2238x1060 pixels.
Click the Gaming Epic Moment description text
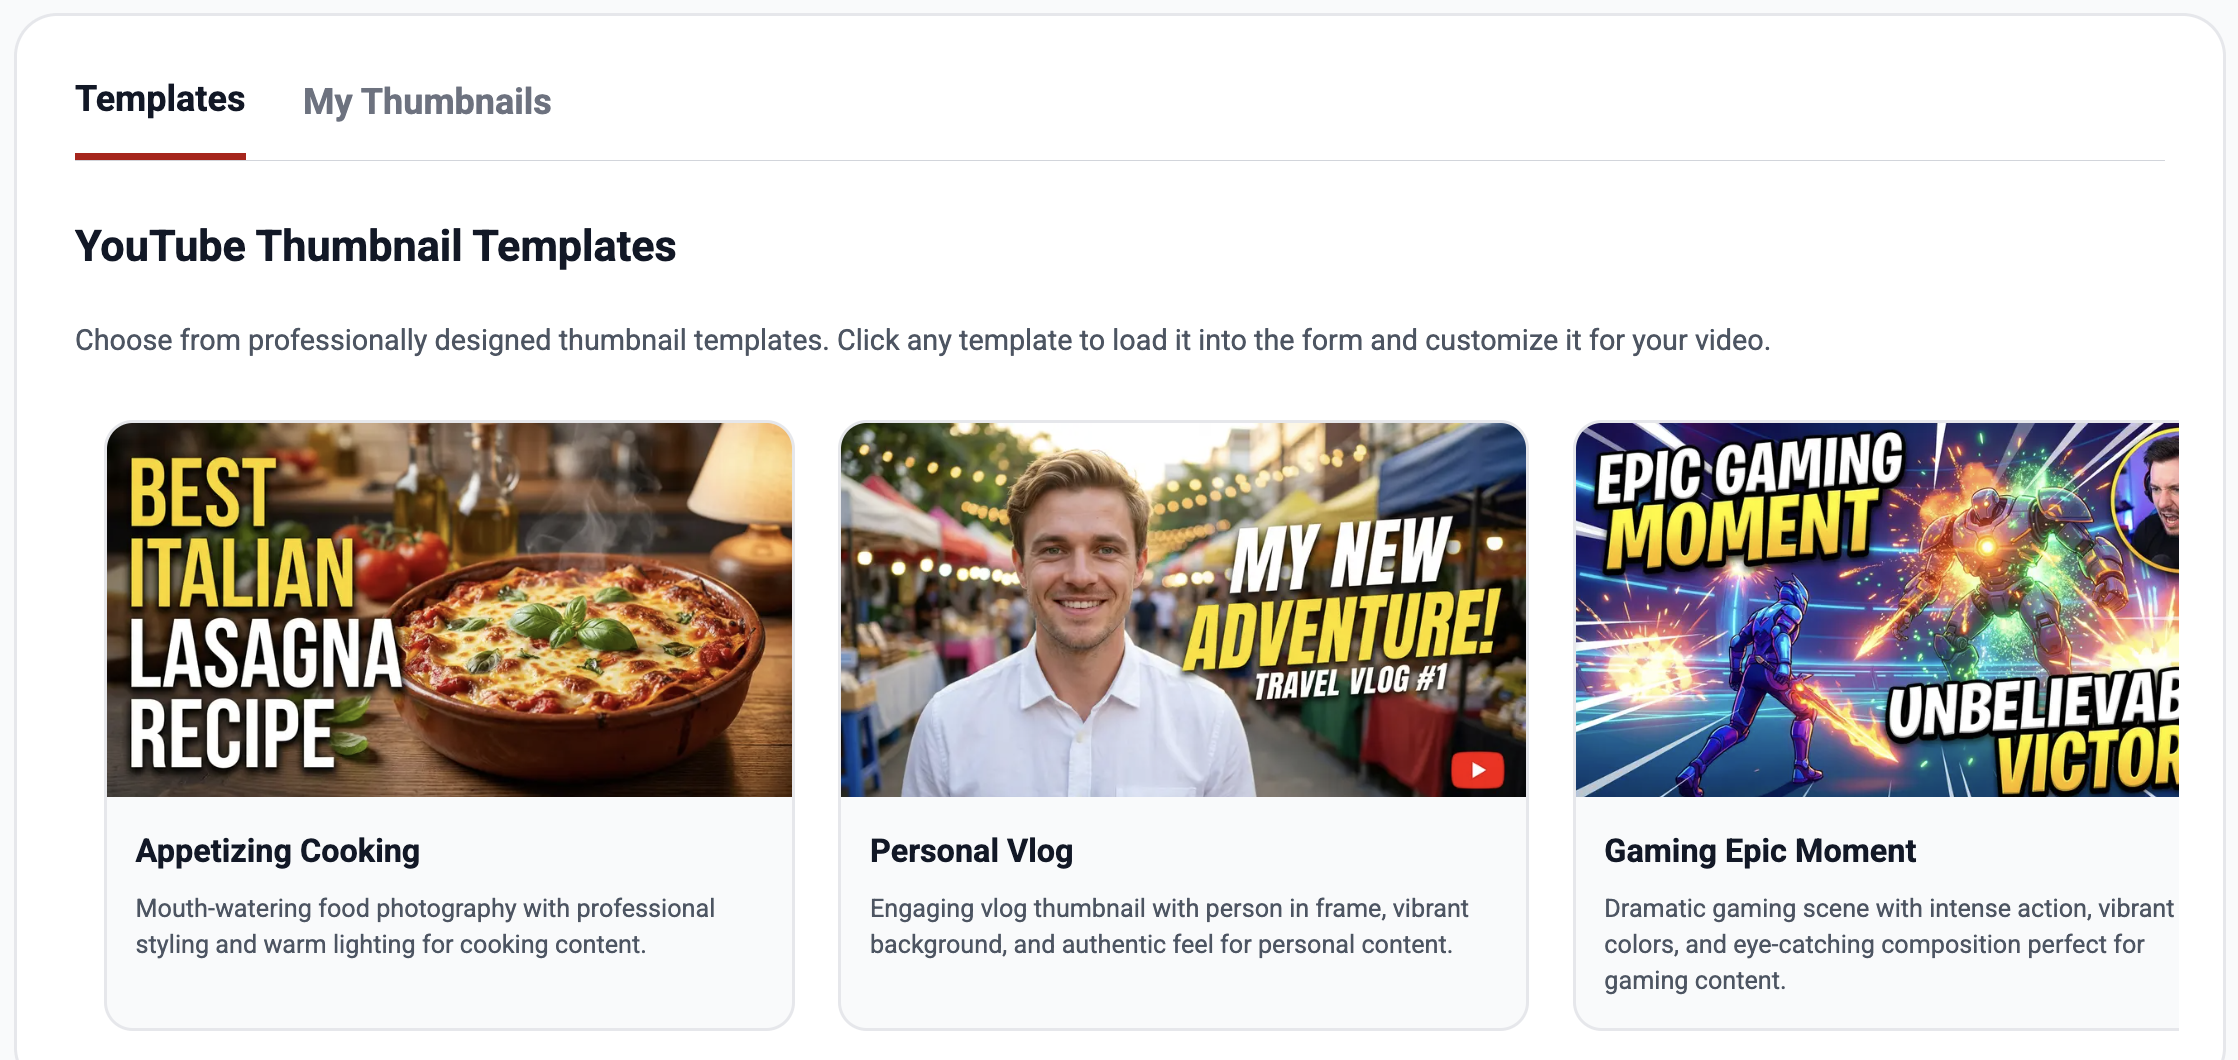pos(1888,944)
